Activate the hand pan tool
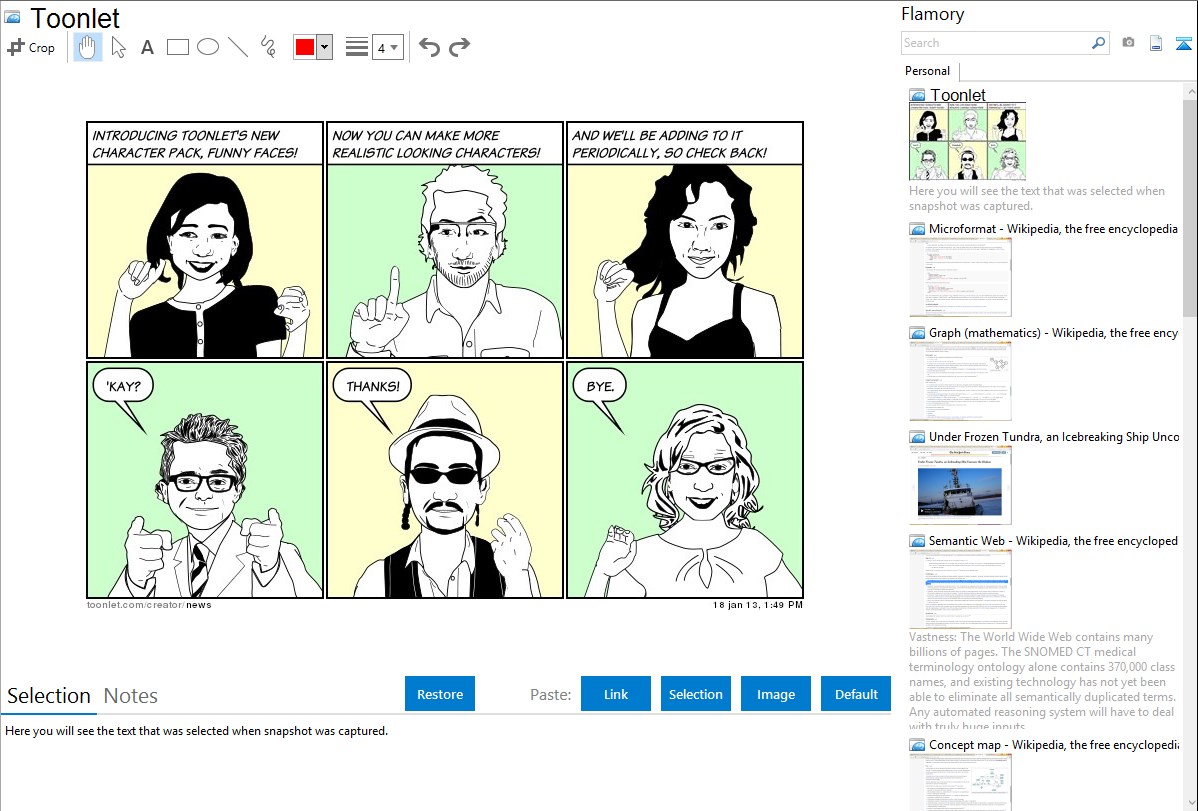Image resolution: width=1198 pixels, height=811 pixels. pos(87,47)
